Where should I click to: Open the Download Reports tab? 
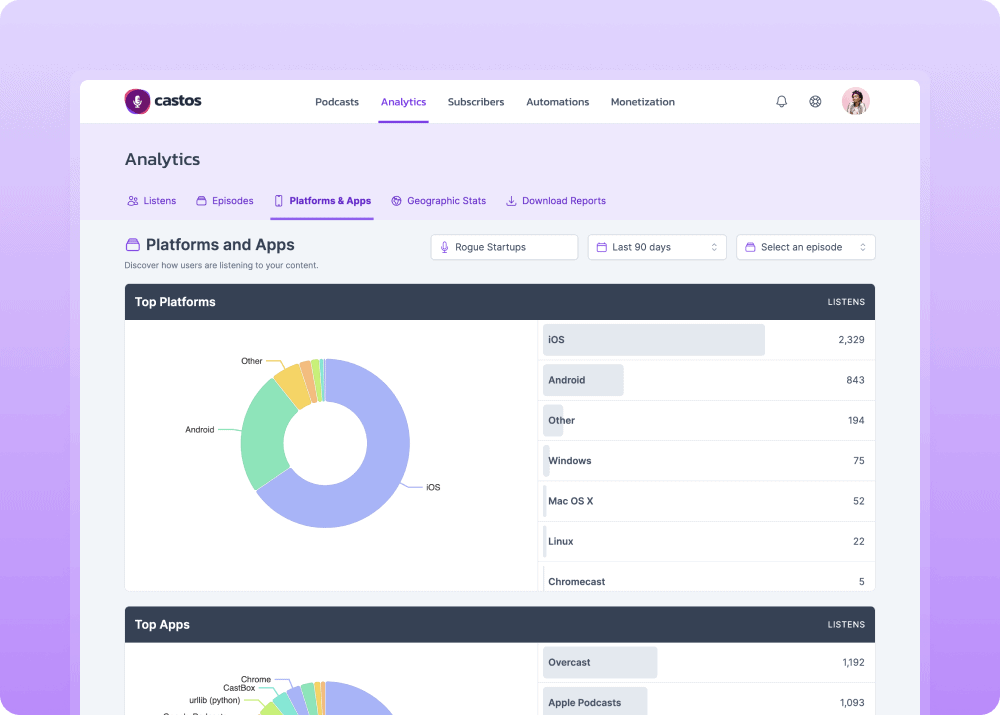pyautogui.click(x=555, y=201)
